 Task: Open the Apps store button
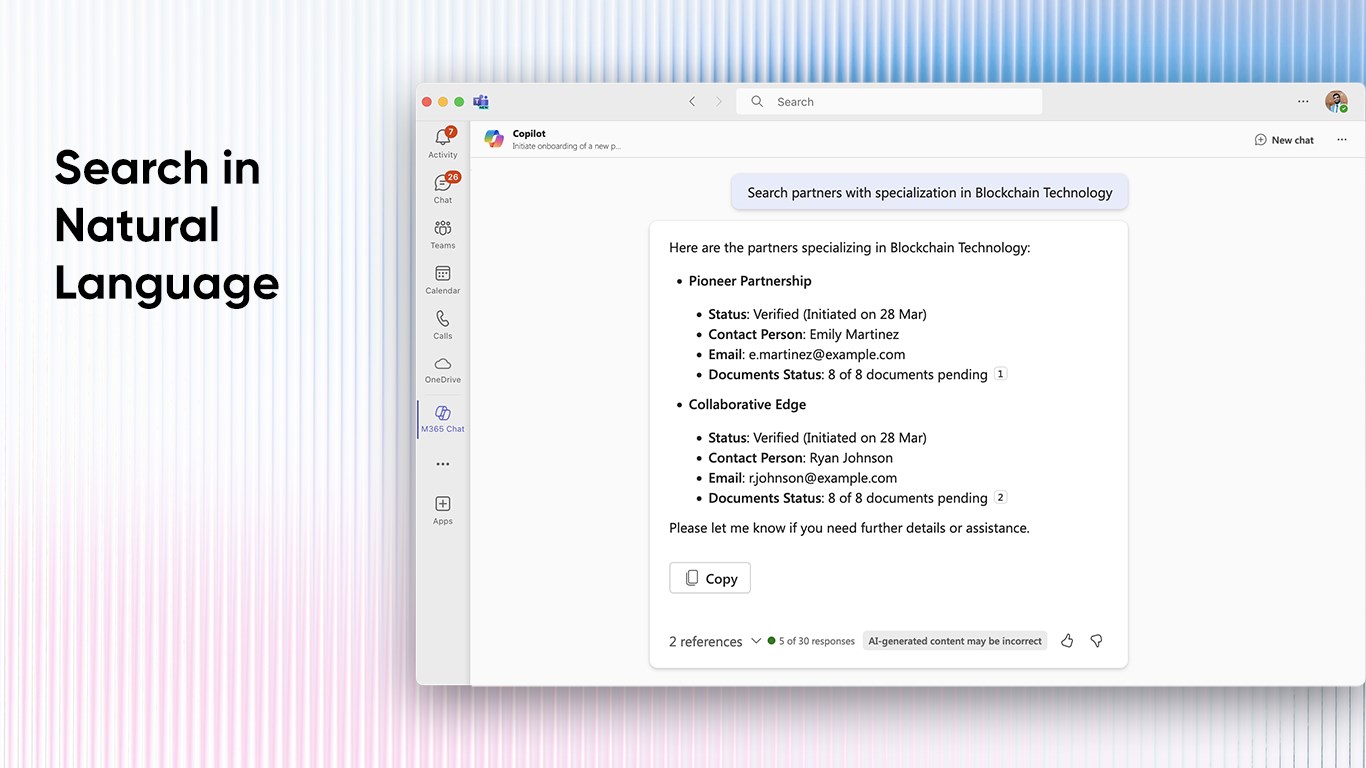443,509
